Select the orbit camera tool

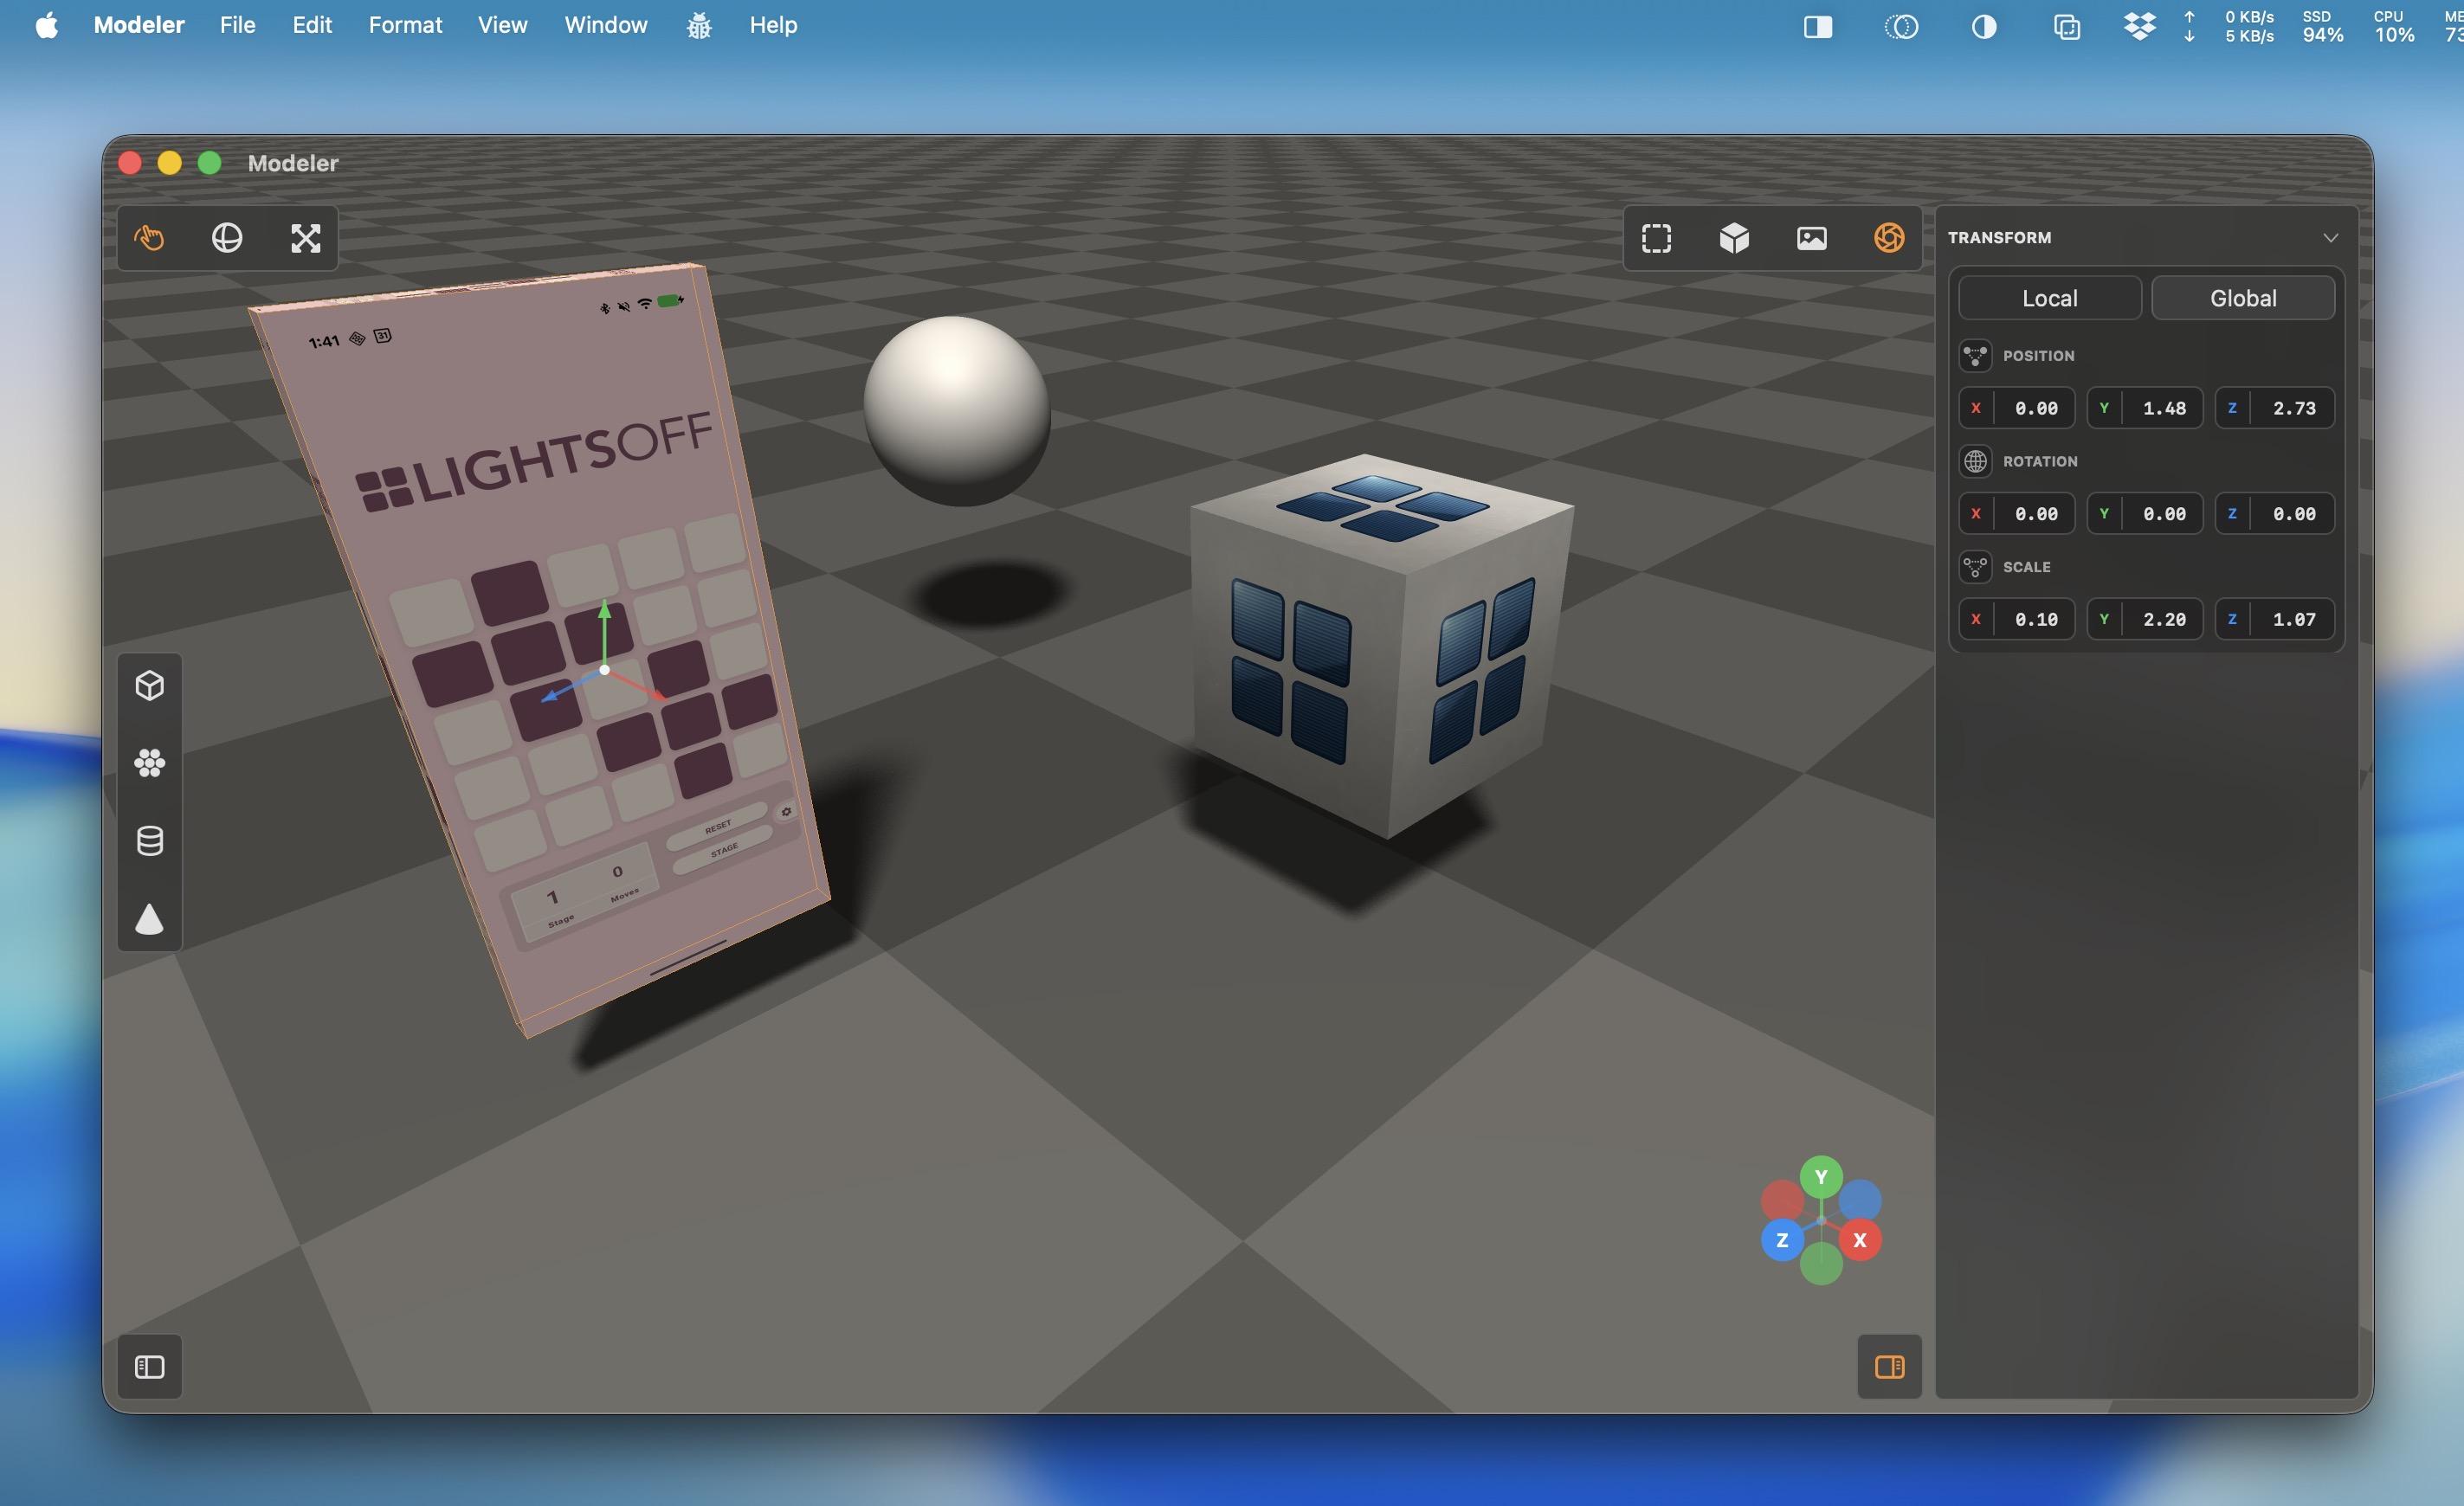[x=227, y=238]
